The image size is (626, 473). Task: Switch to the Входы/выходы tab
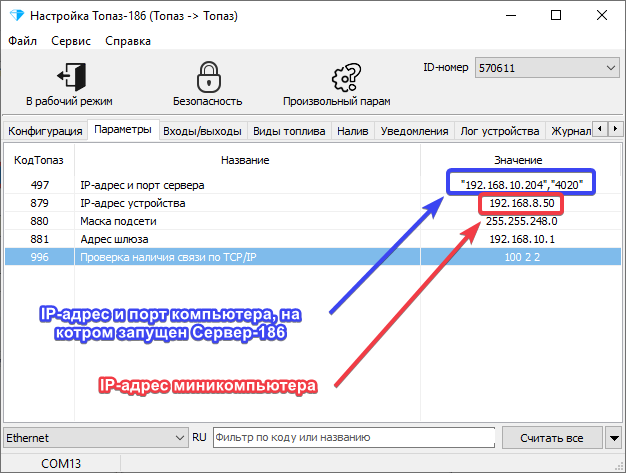click(202, 131)
